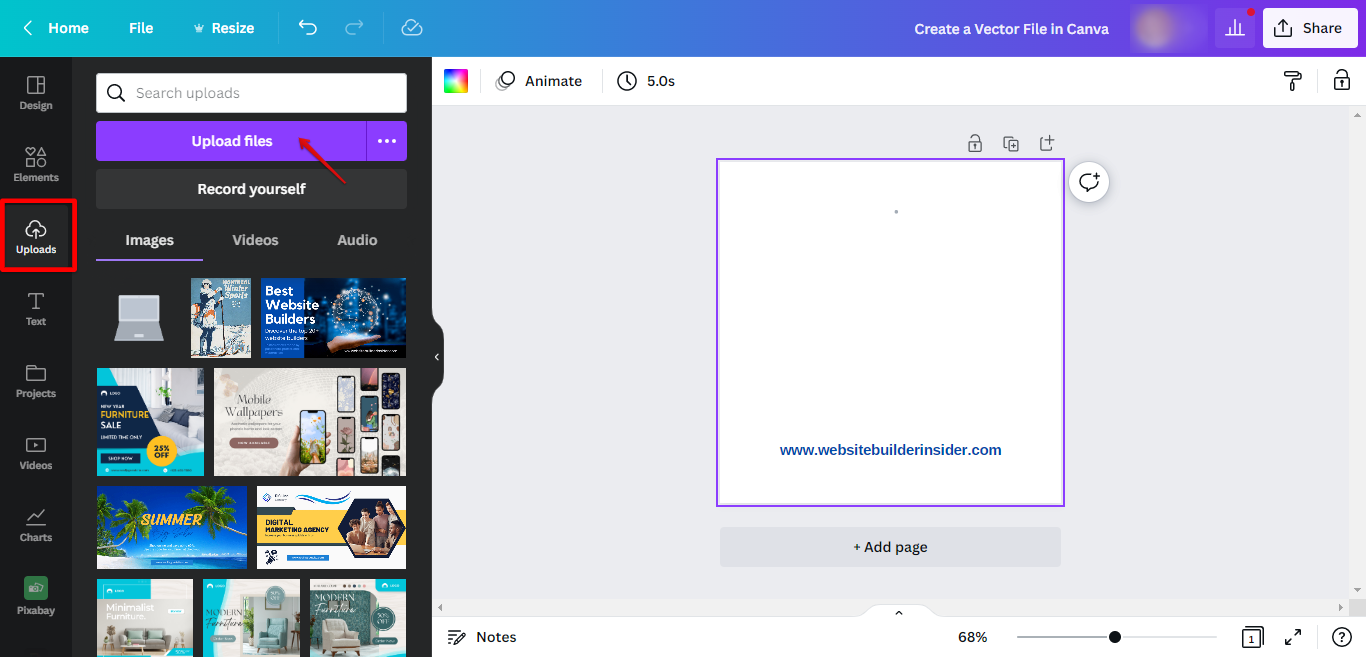This screenshot has height=657, width=1366.
Task: Click the Upload files button
Action: (x=231, y=141)
